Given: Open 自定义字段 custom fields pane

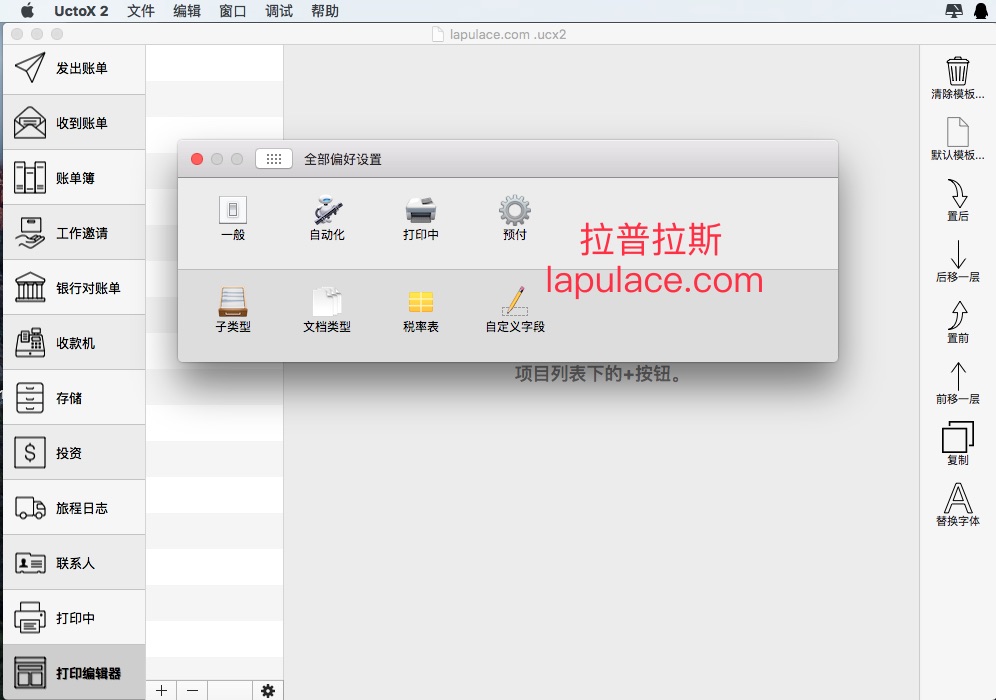Looking at the screenshot, I should click(x=515, y=311).
